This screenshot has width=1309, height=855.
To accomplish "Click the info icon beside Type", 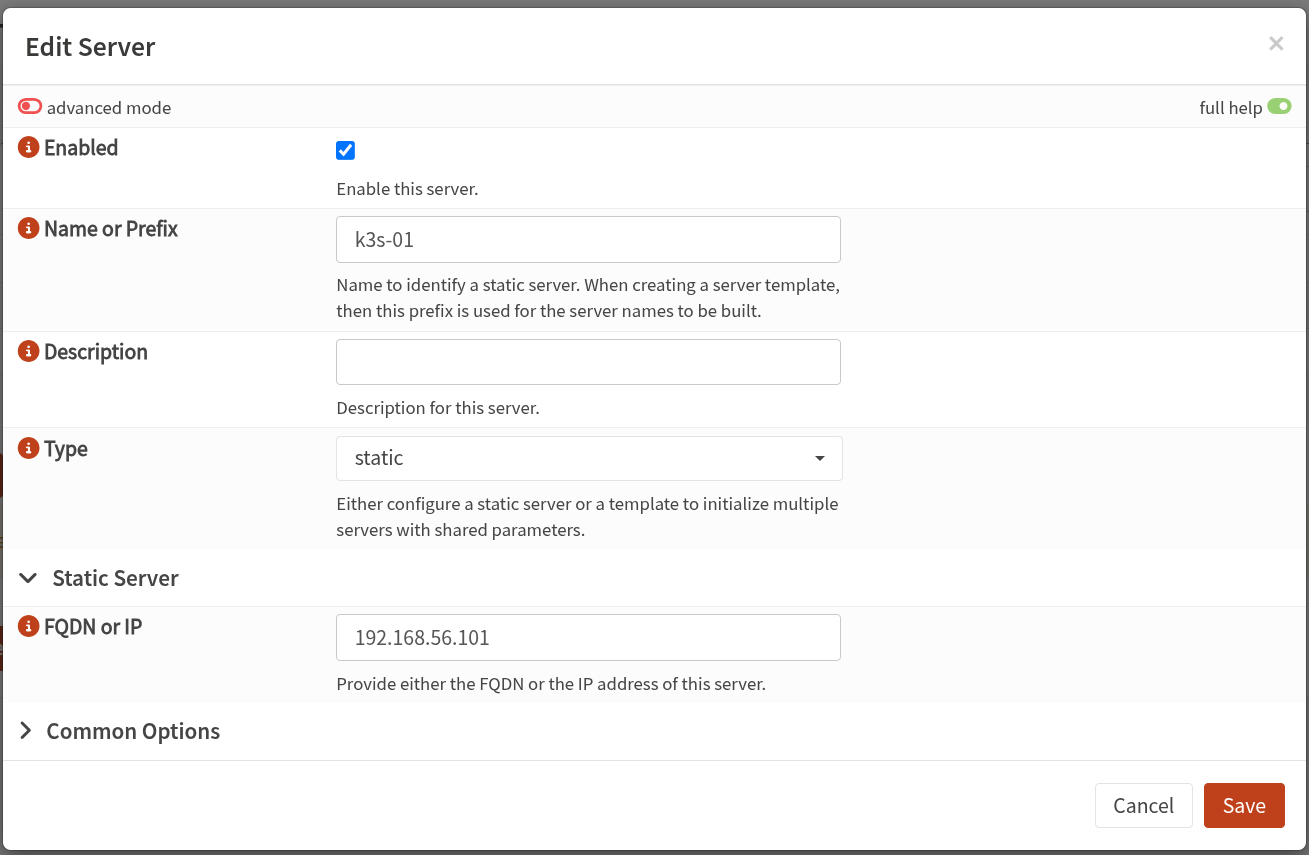I will (x=29, y=449).
